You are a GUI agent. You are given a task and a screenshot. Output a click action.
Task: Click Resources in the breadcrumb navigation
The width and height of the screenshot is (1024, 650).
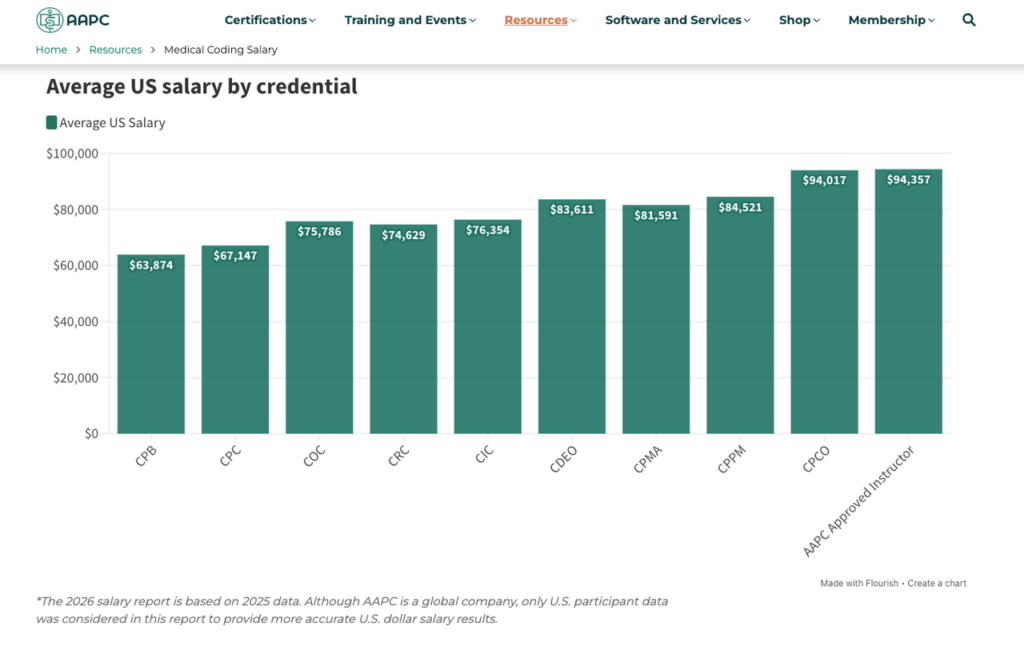click(115, 49)
